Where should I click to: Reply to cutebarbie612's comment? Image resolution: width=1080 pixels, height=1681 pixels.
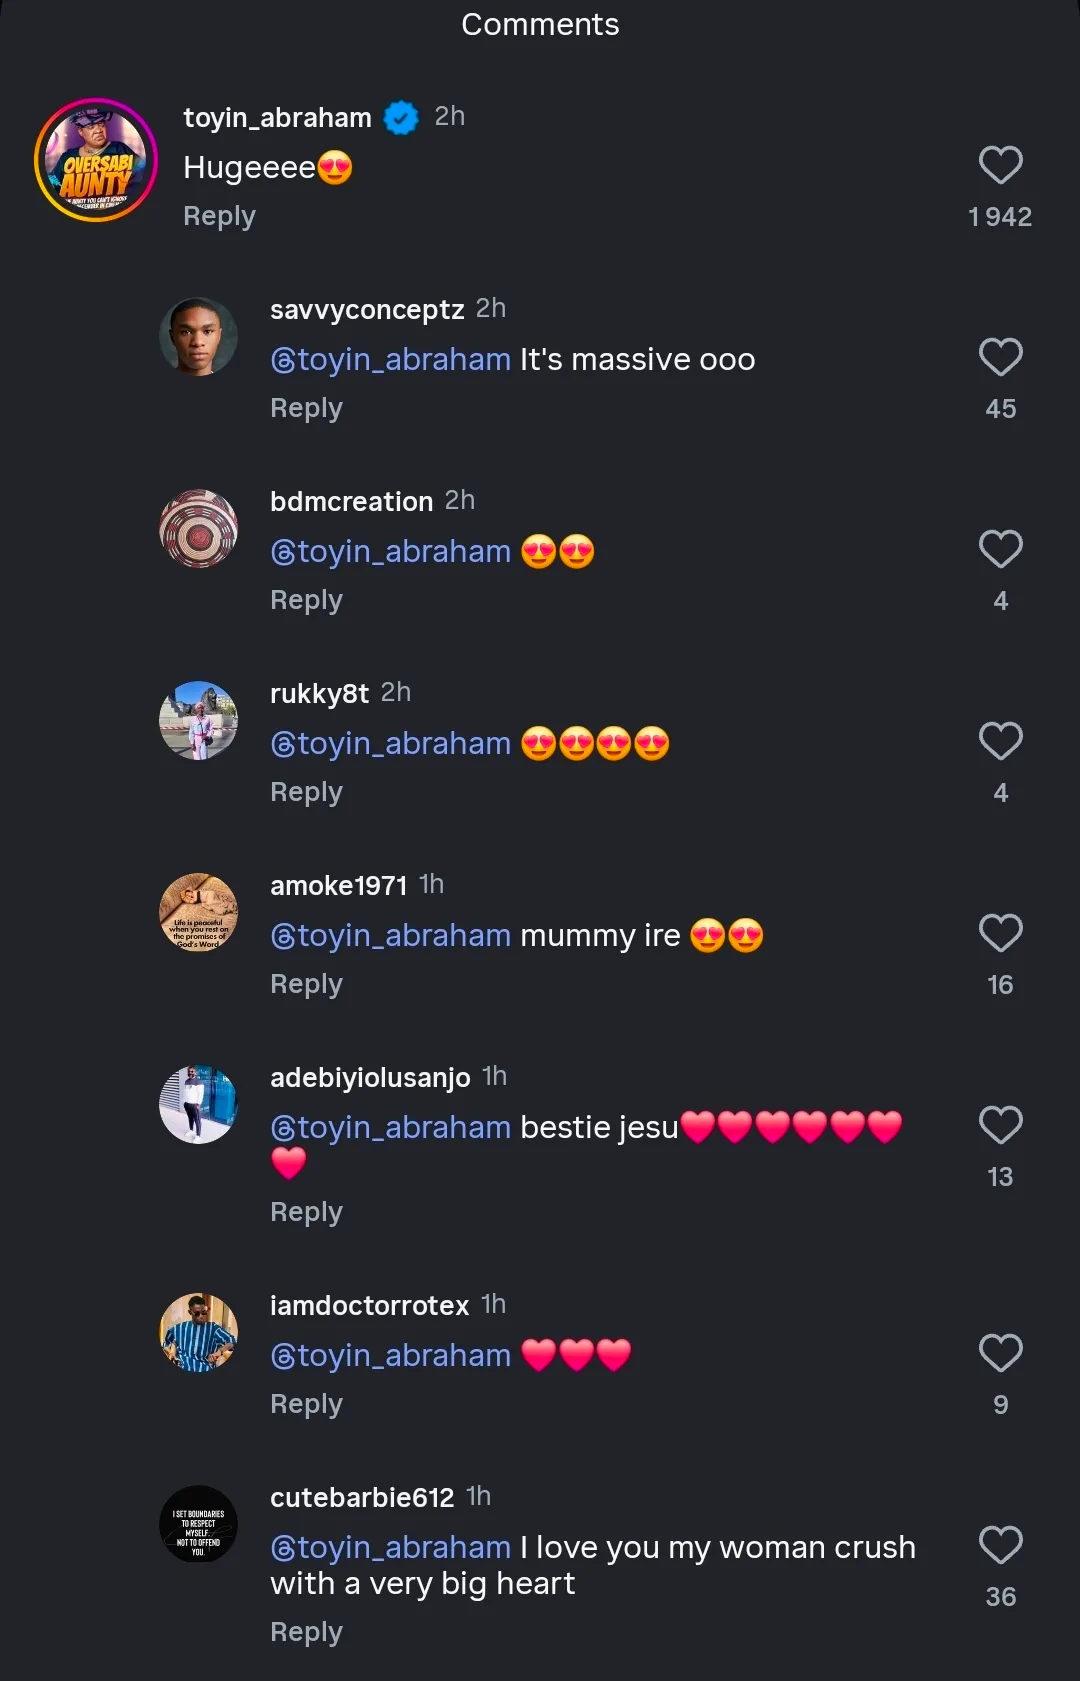306,1632
